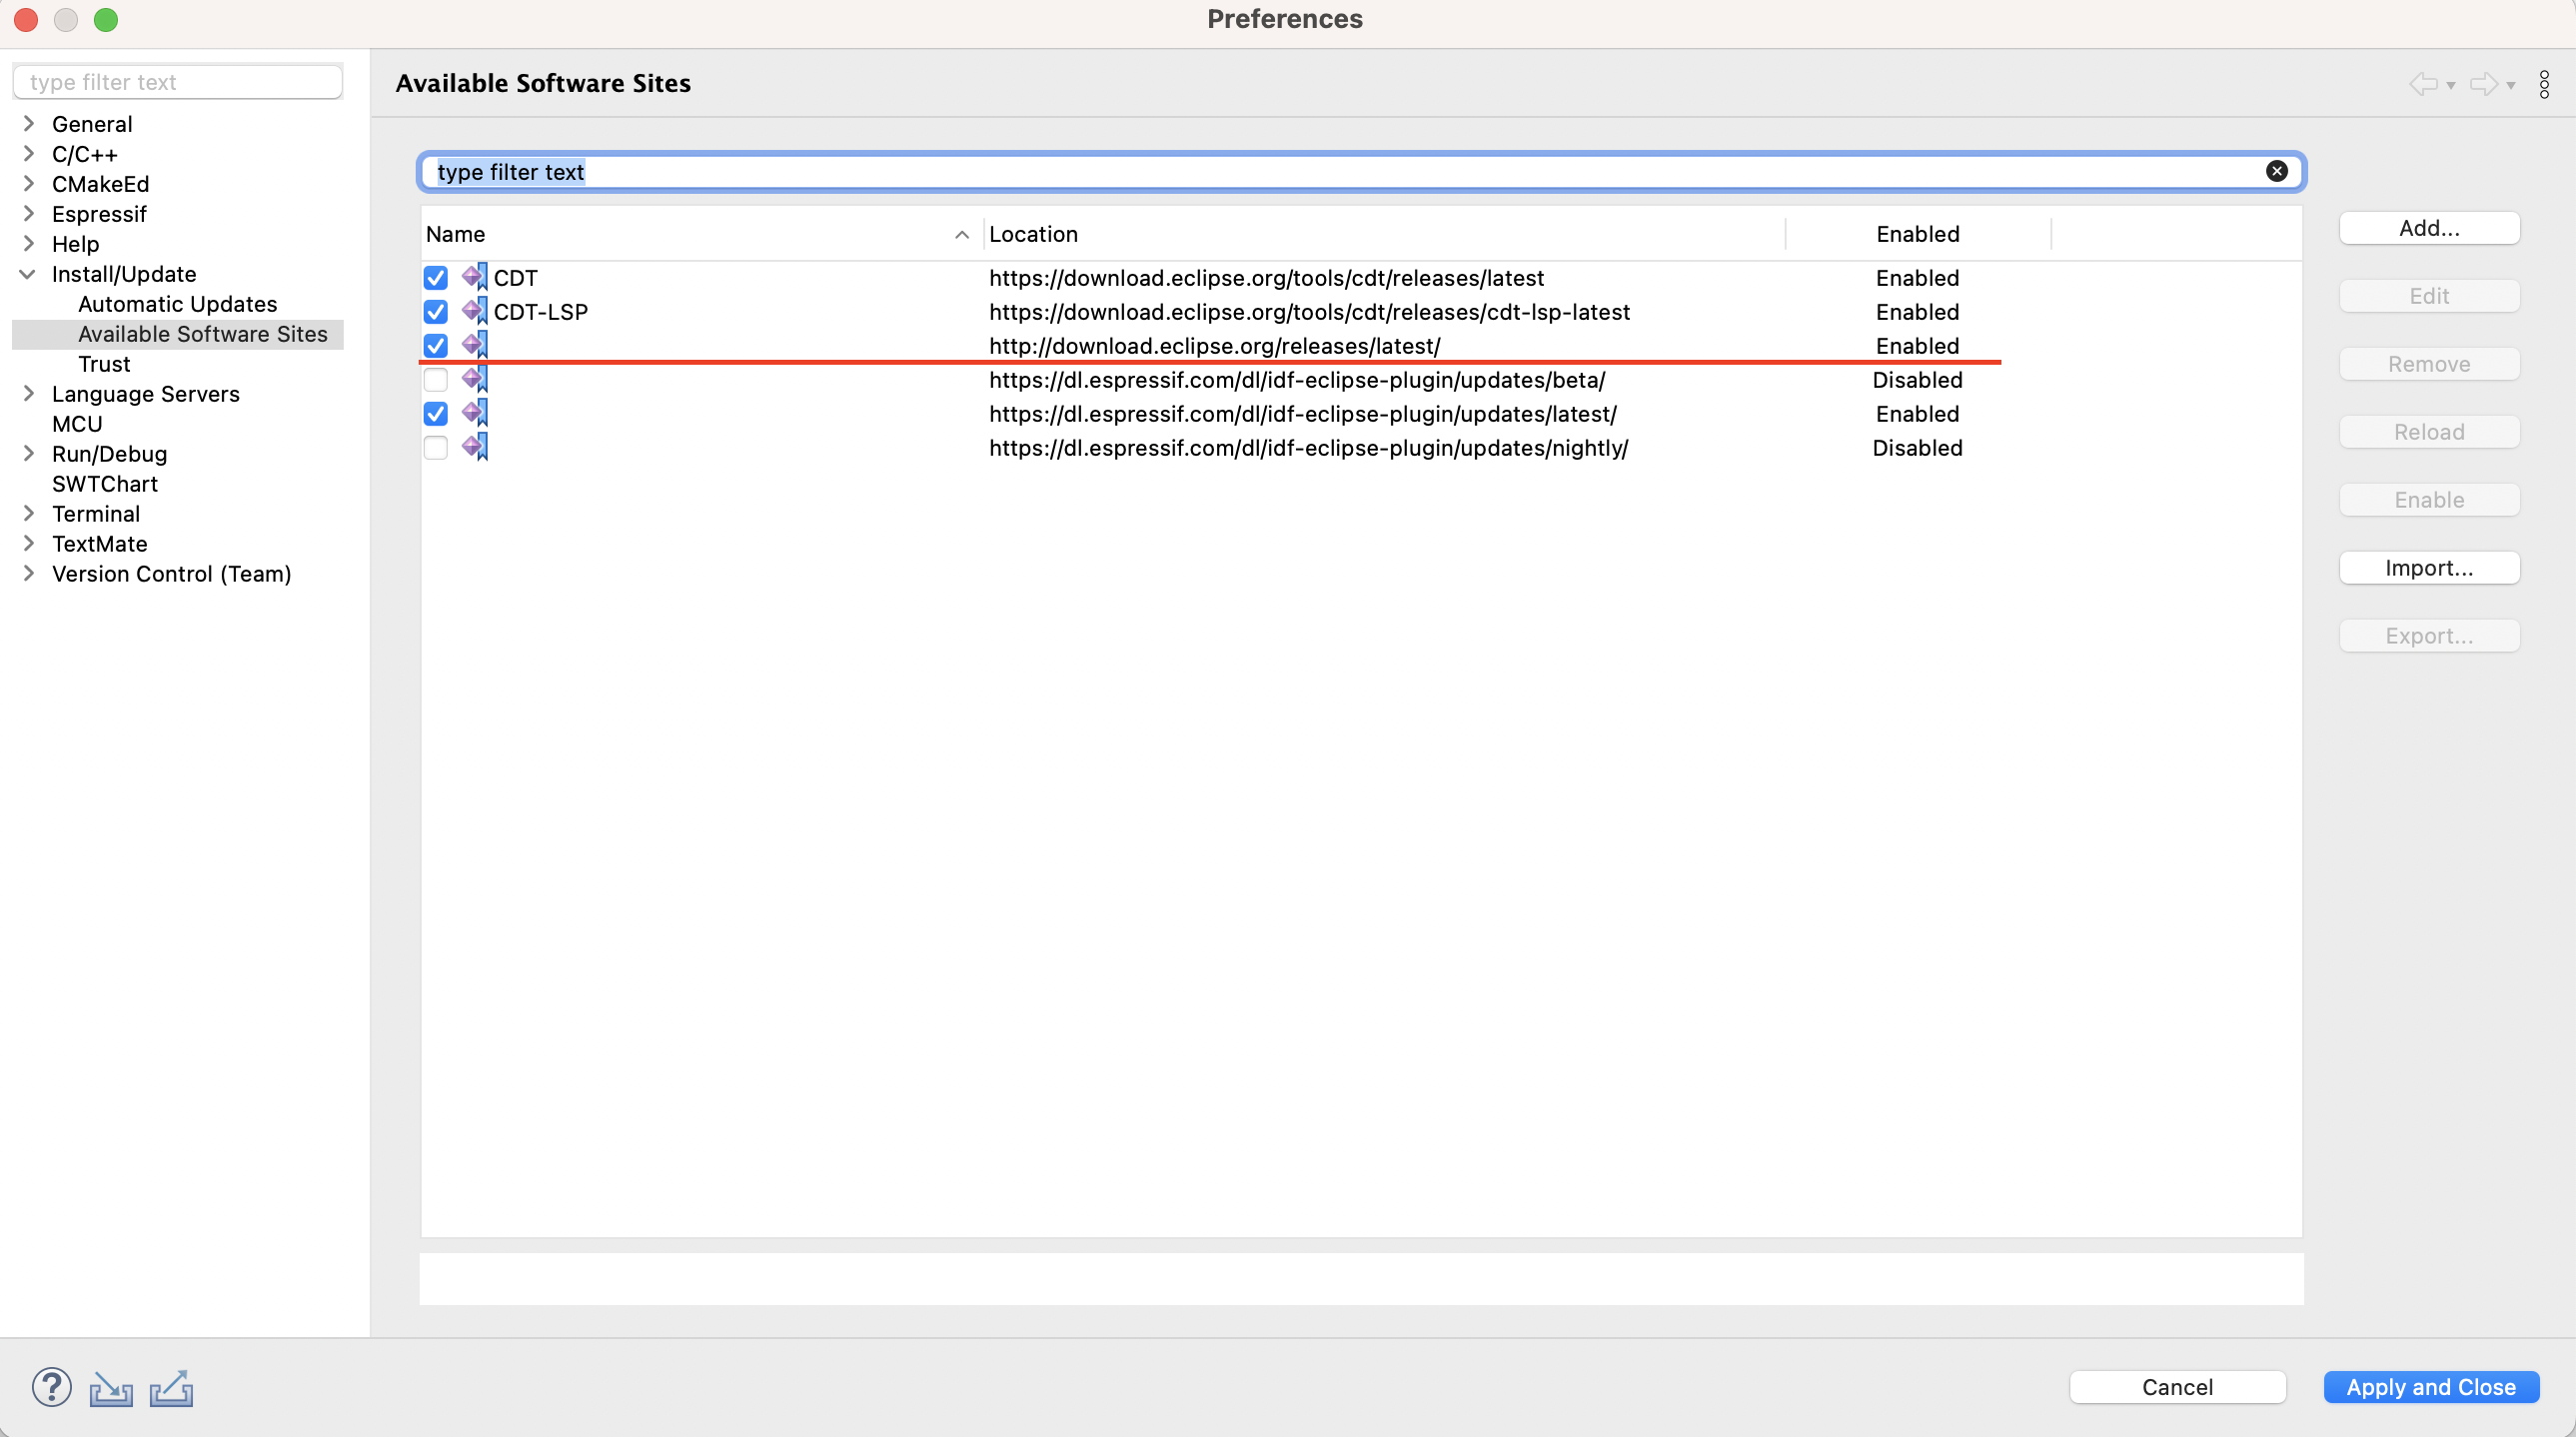Click the CDT update site icon
This screenshot has height=1437, width=2576.
[475, 277]
